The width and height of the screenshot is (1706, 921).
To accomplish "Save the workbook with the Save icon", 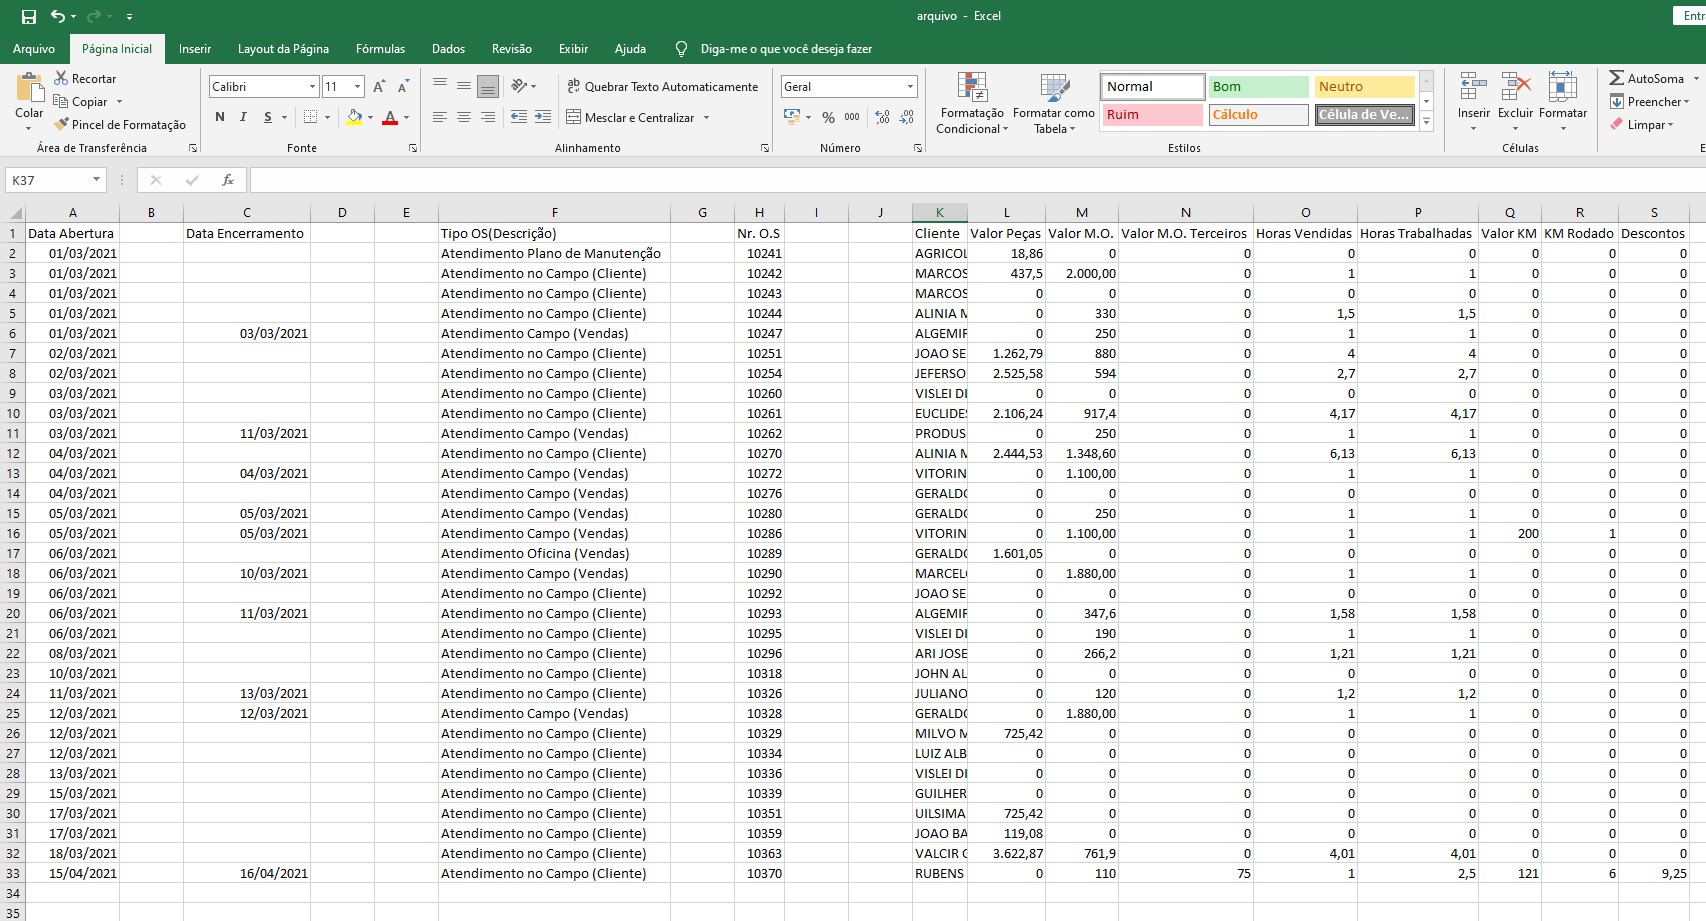I will click(28, 16).
